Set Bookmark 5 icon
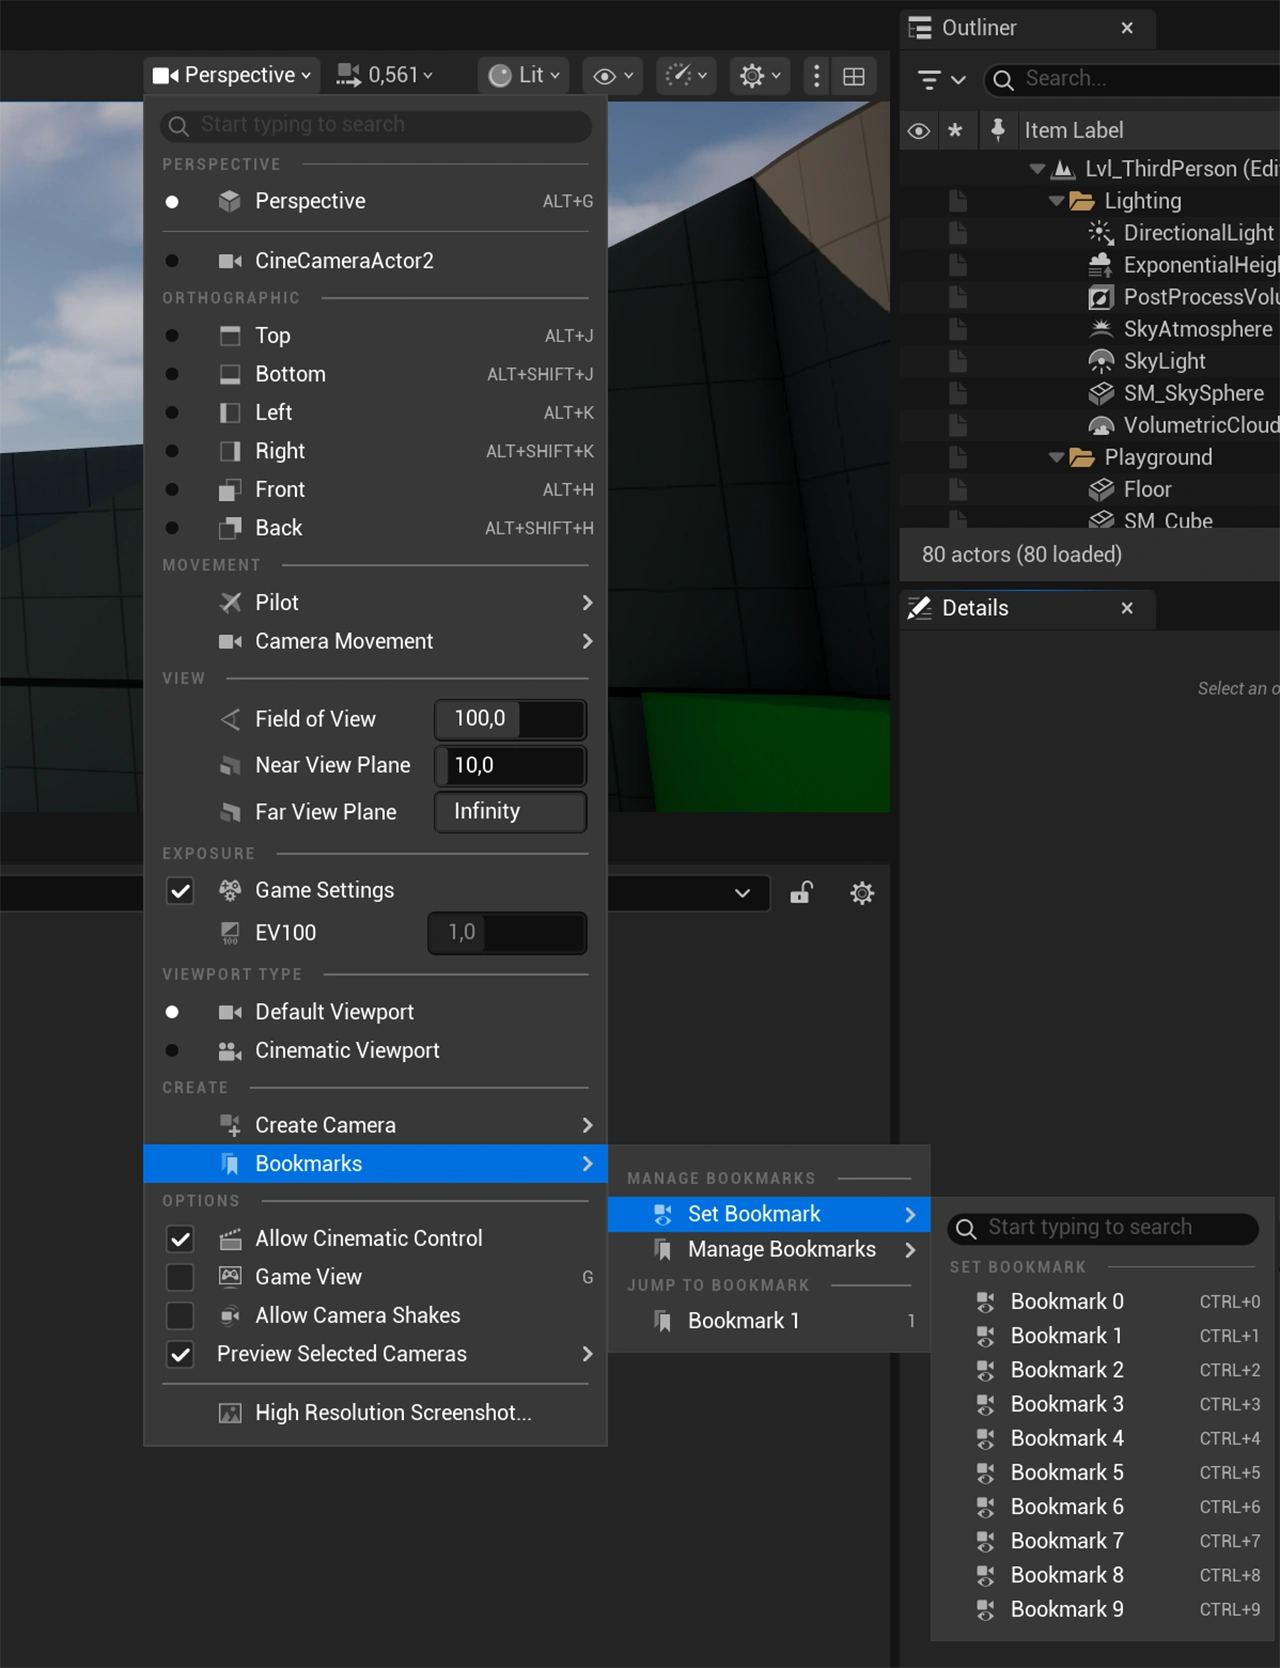Image resolution: width=1280 pixels, height=1668 pixels. (985, 1473)
